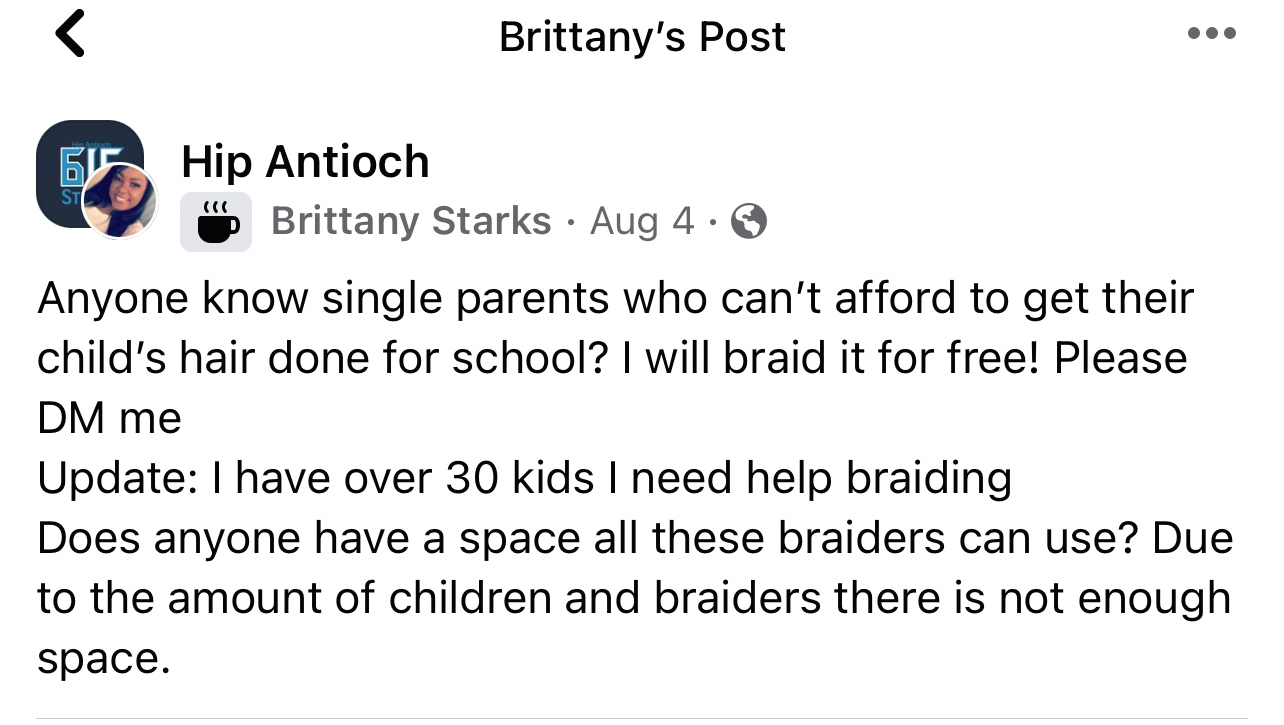1284x725 pixels.
Task: Tap "I need help braiding" text
Action: [820, 479]
